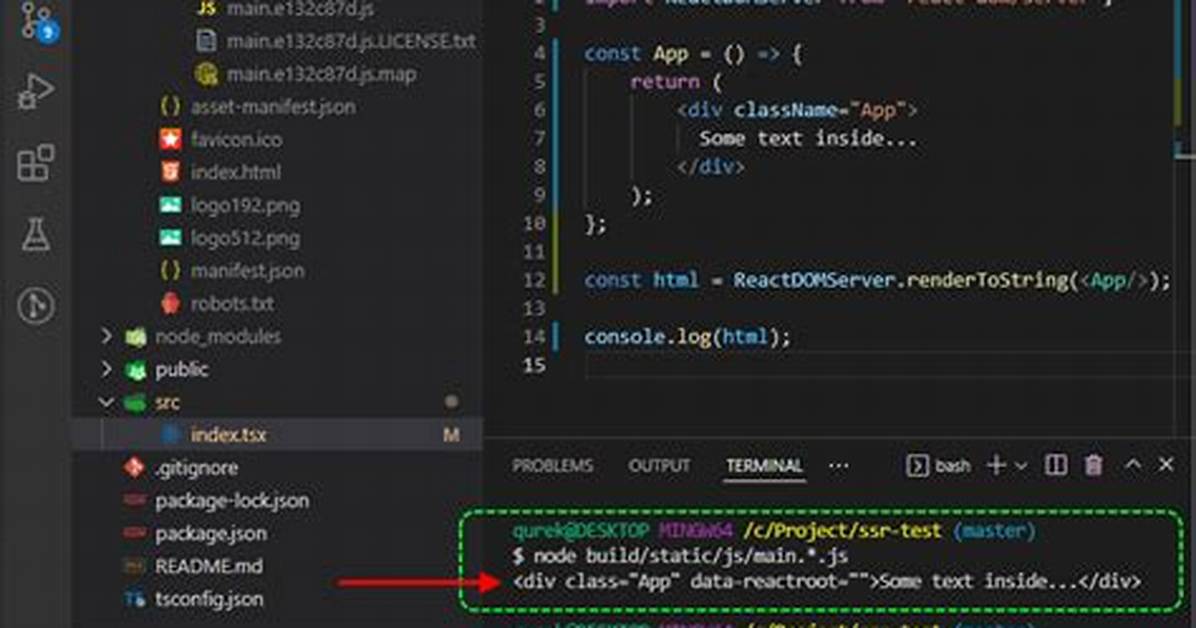Select asset-manifest.json in explorer
Viewport: 1196px width, 628px height.
[x=272, y=107]
